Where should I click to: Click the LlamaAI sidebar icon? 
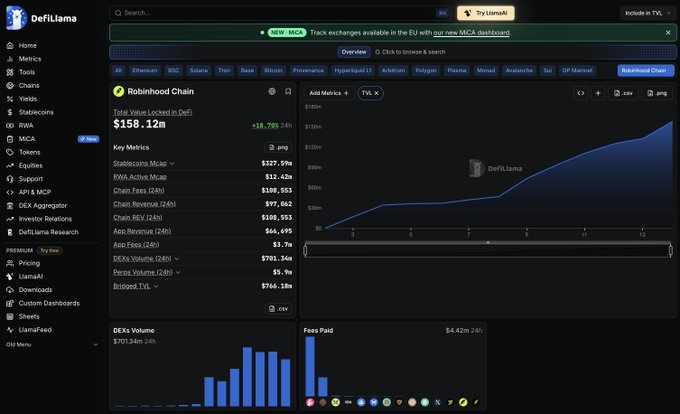click(10, 277)
